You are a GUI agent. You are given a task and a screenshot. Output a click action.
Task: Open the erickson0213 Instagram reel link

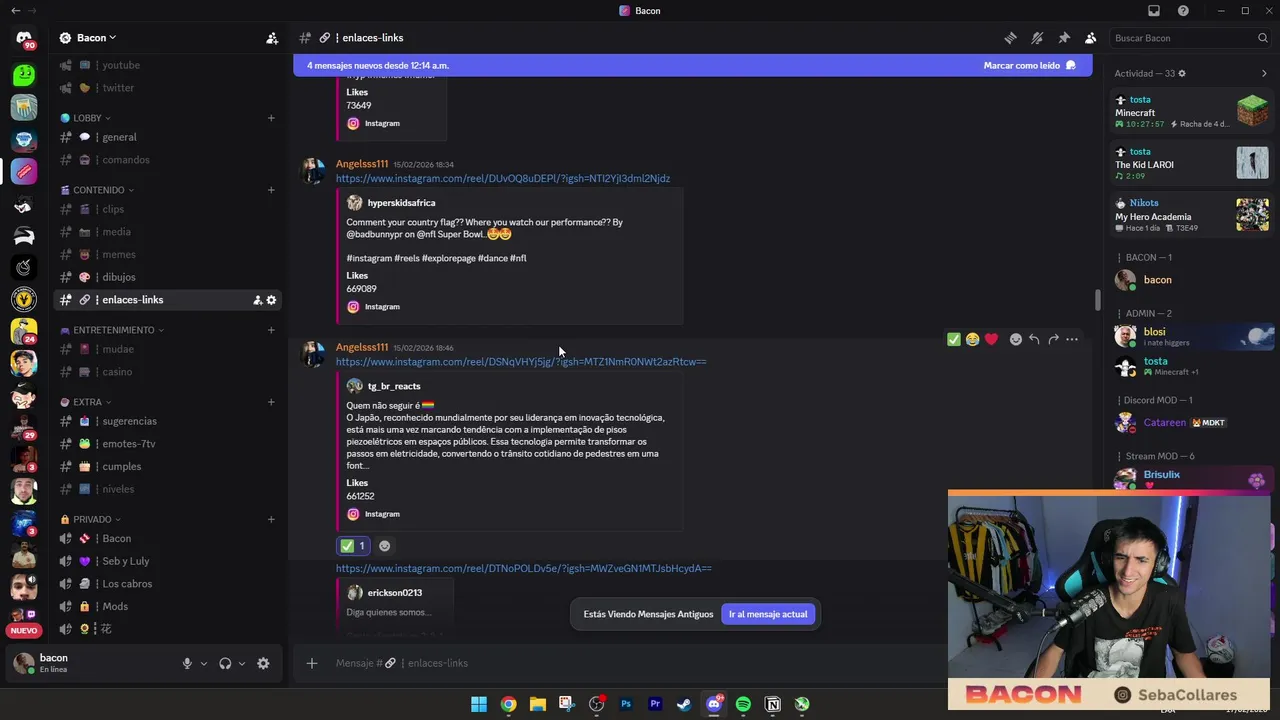524,569
